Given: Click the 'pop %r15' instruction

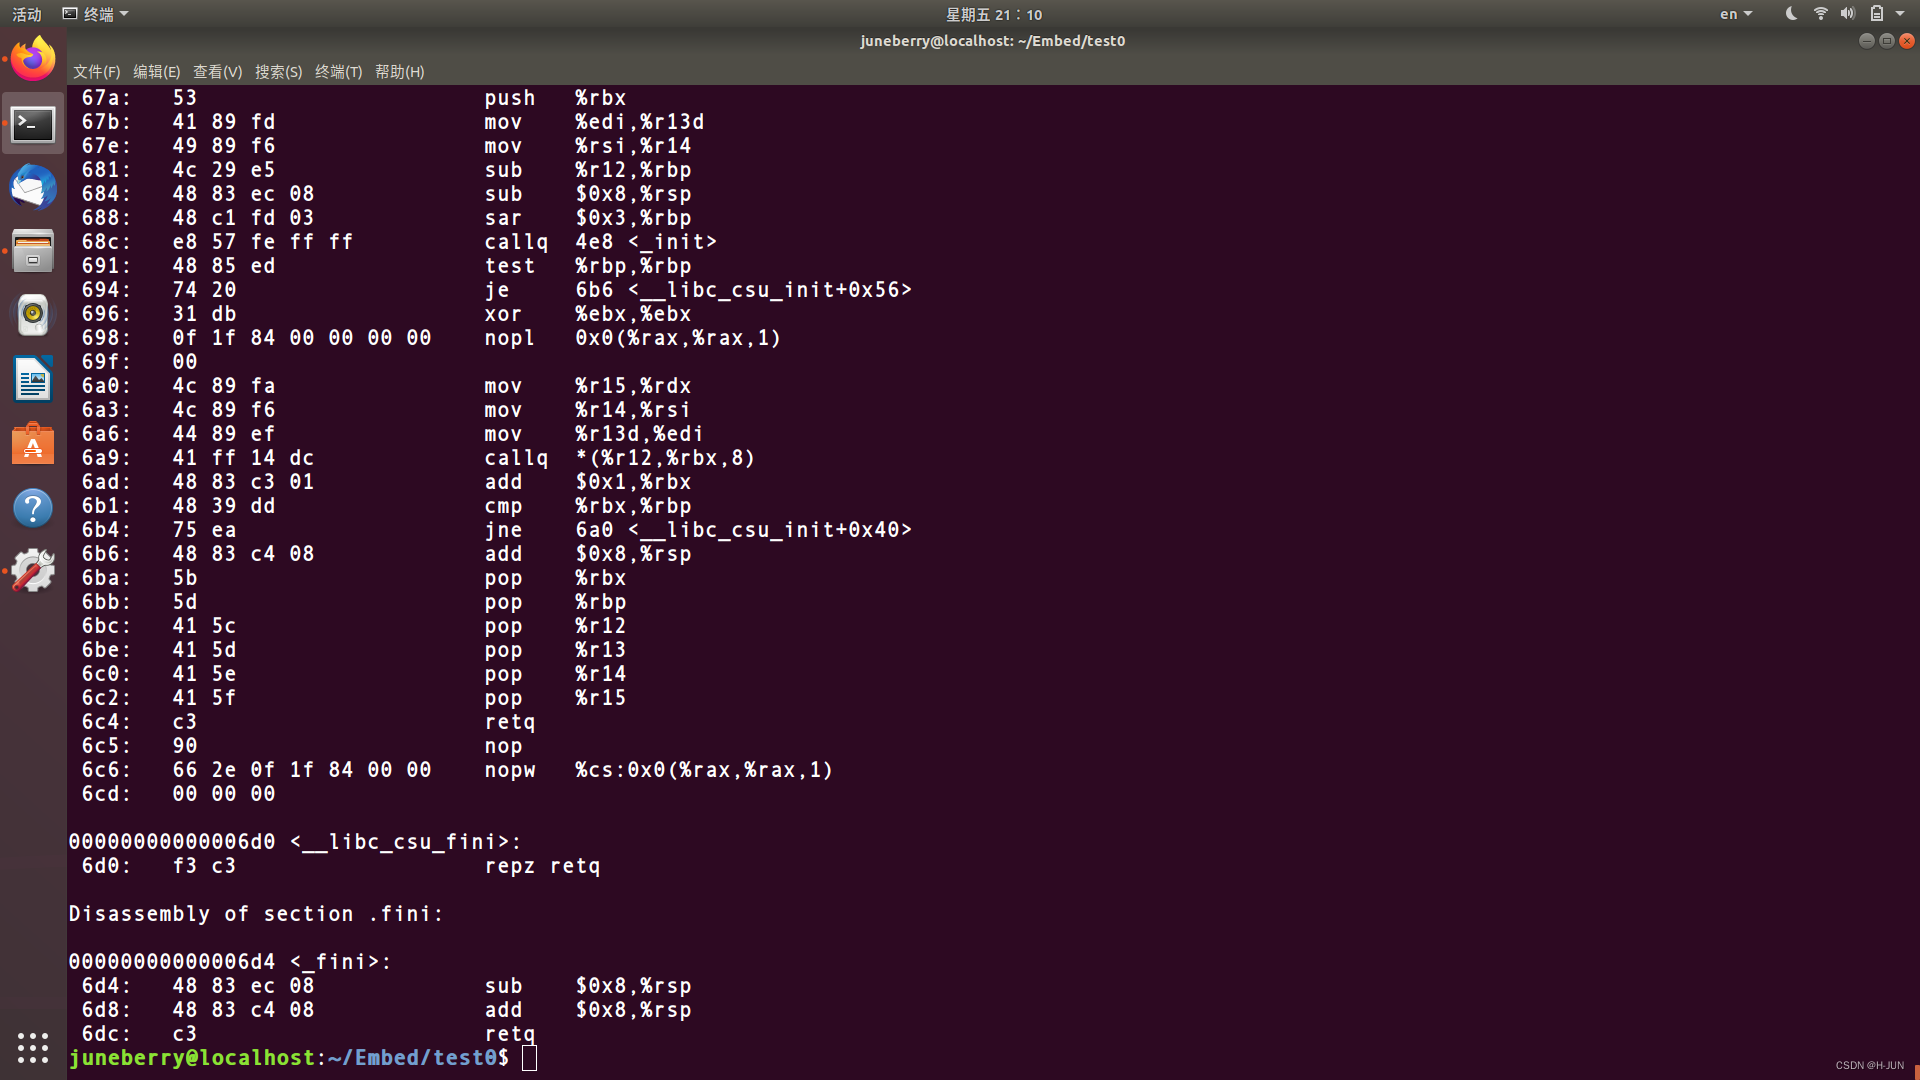Looking at the screenshot, I should point(555,698).
